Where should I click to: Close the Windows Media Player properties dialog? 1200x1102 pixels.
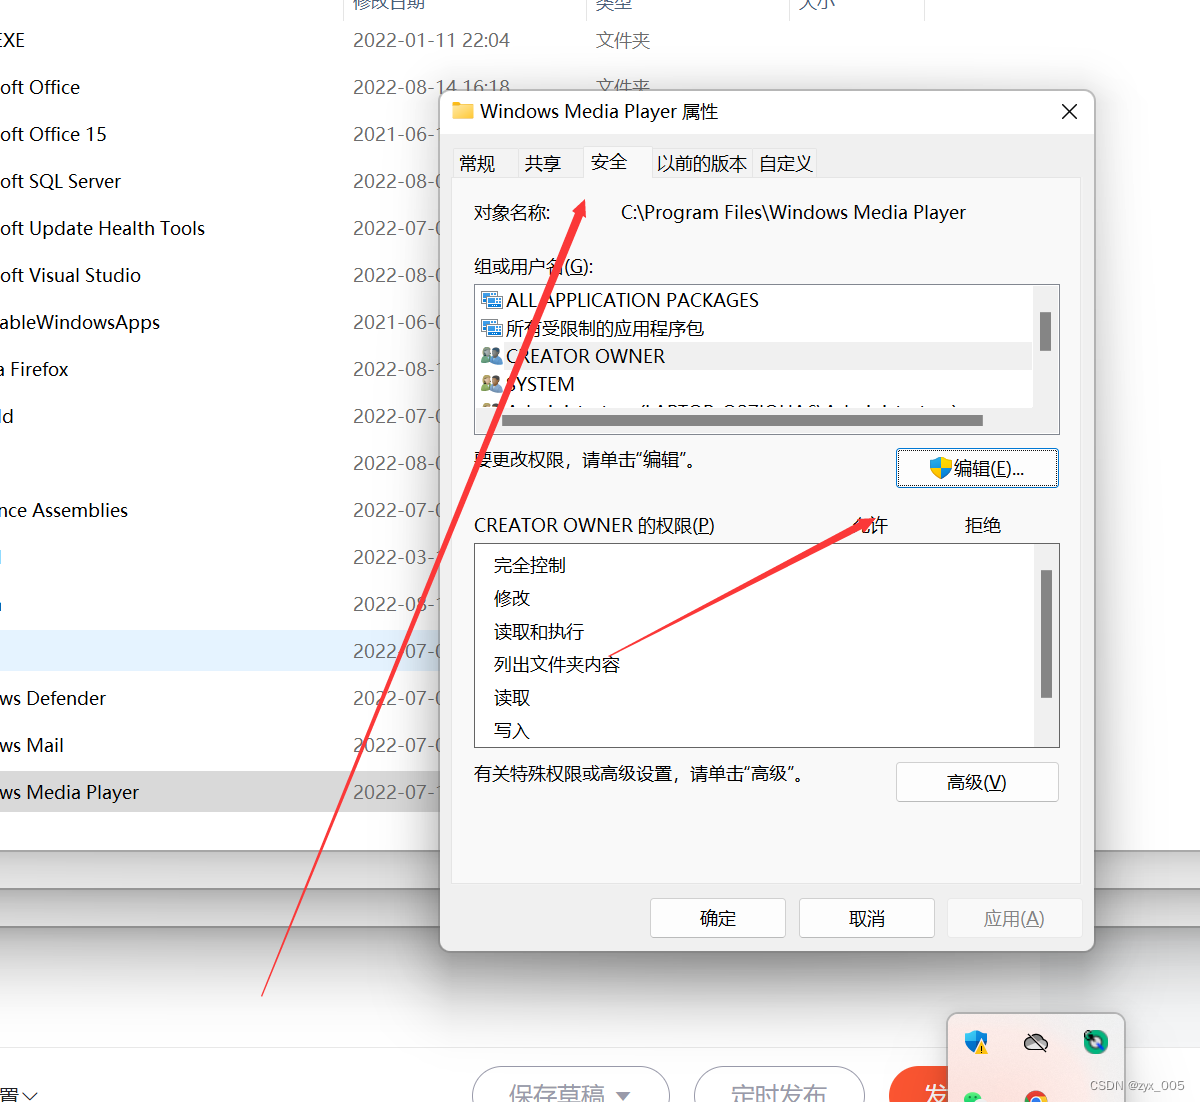tap(1069, 112)
